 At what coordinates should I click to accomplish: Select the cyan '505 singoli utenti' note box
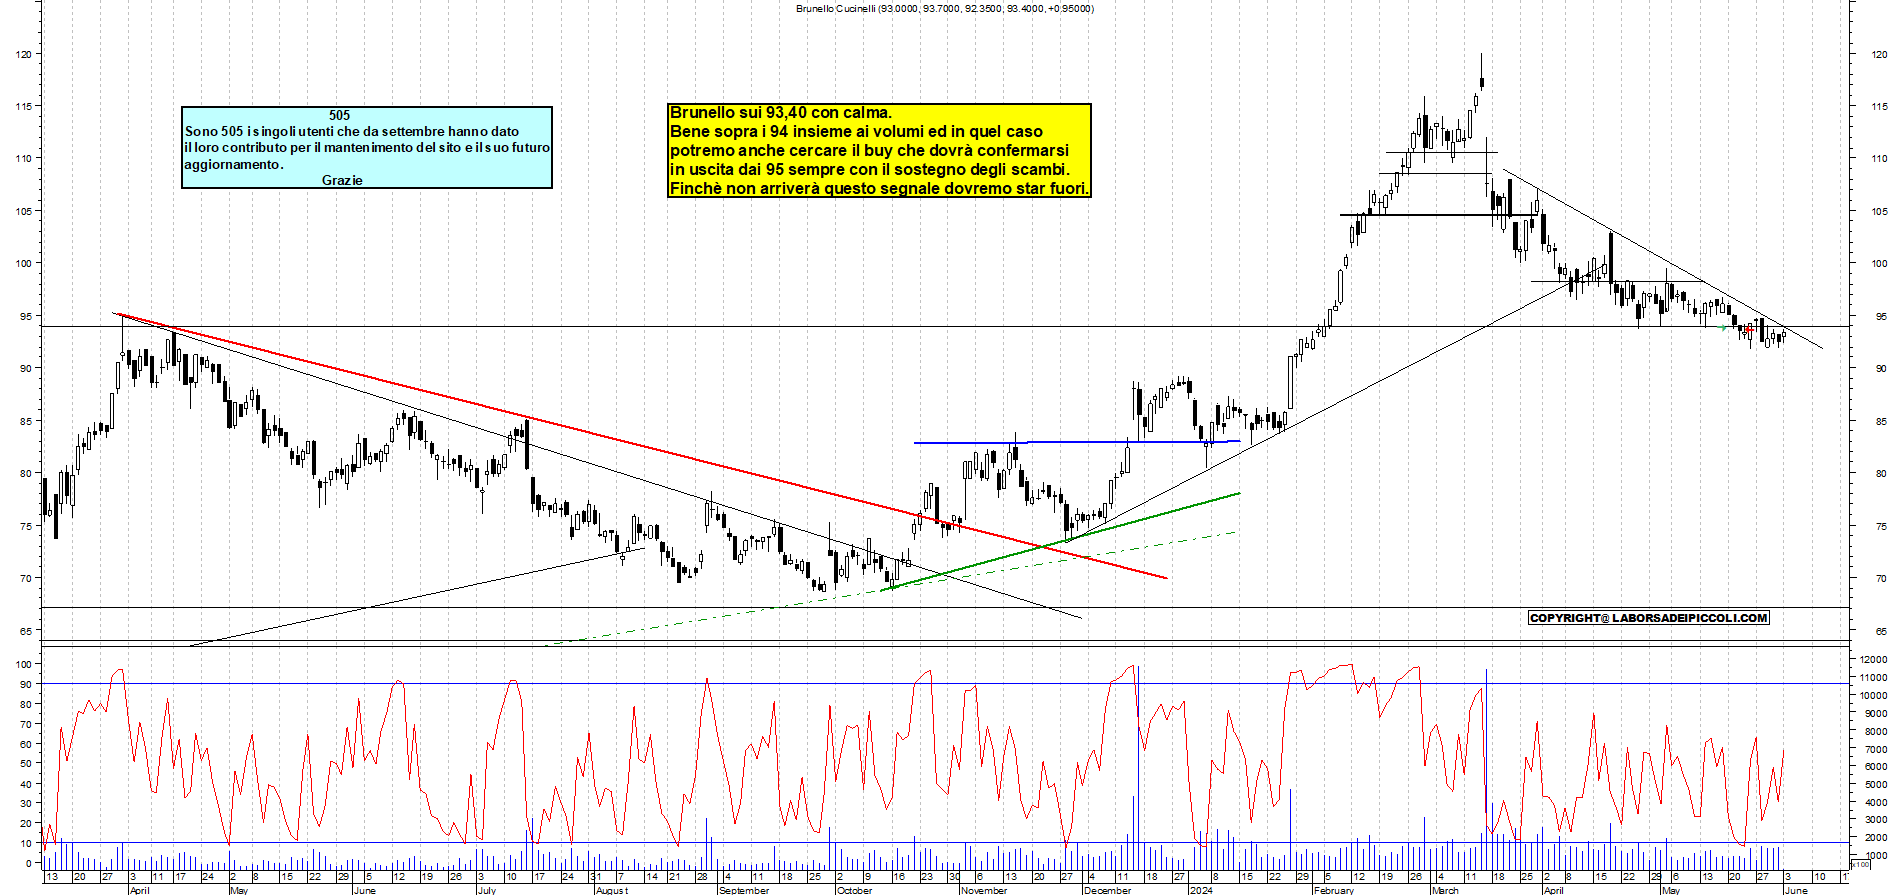pyautogui.click(x=367, y=147)
